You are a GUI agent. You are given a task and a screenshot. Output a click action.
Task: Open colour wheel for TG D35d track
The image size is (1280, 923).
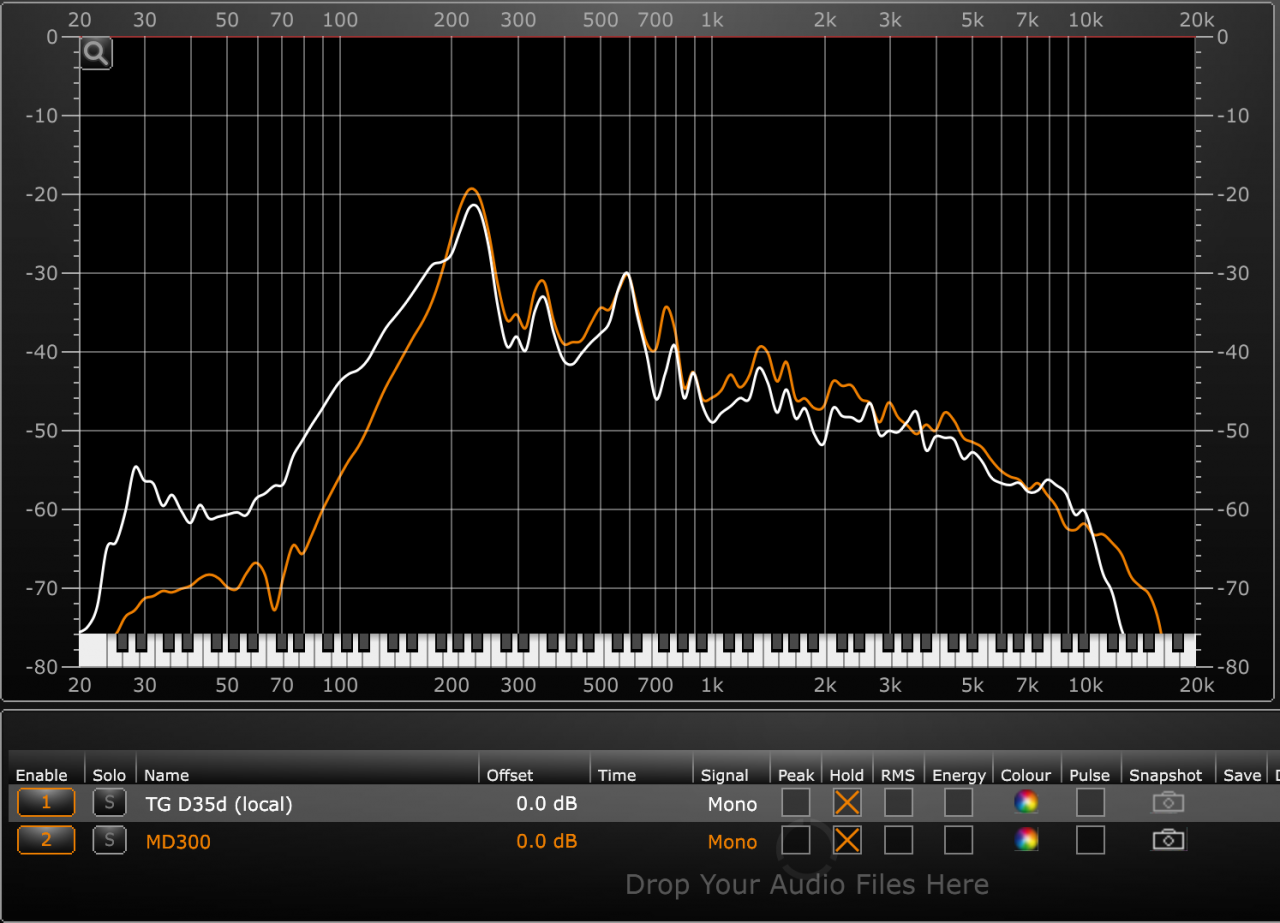[1026, 802]
